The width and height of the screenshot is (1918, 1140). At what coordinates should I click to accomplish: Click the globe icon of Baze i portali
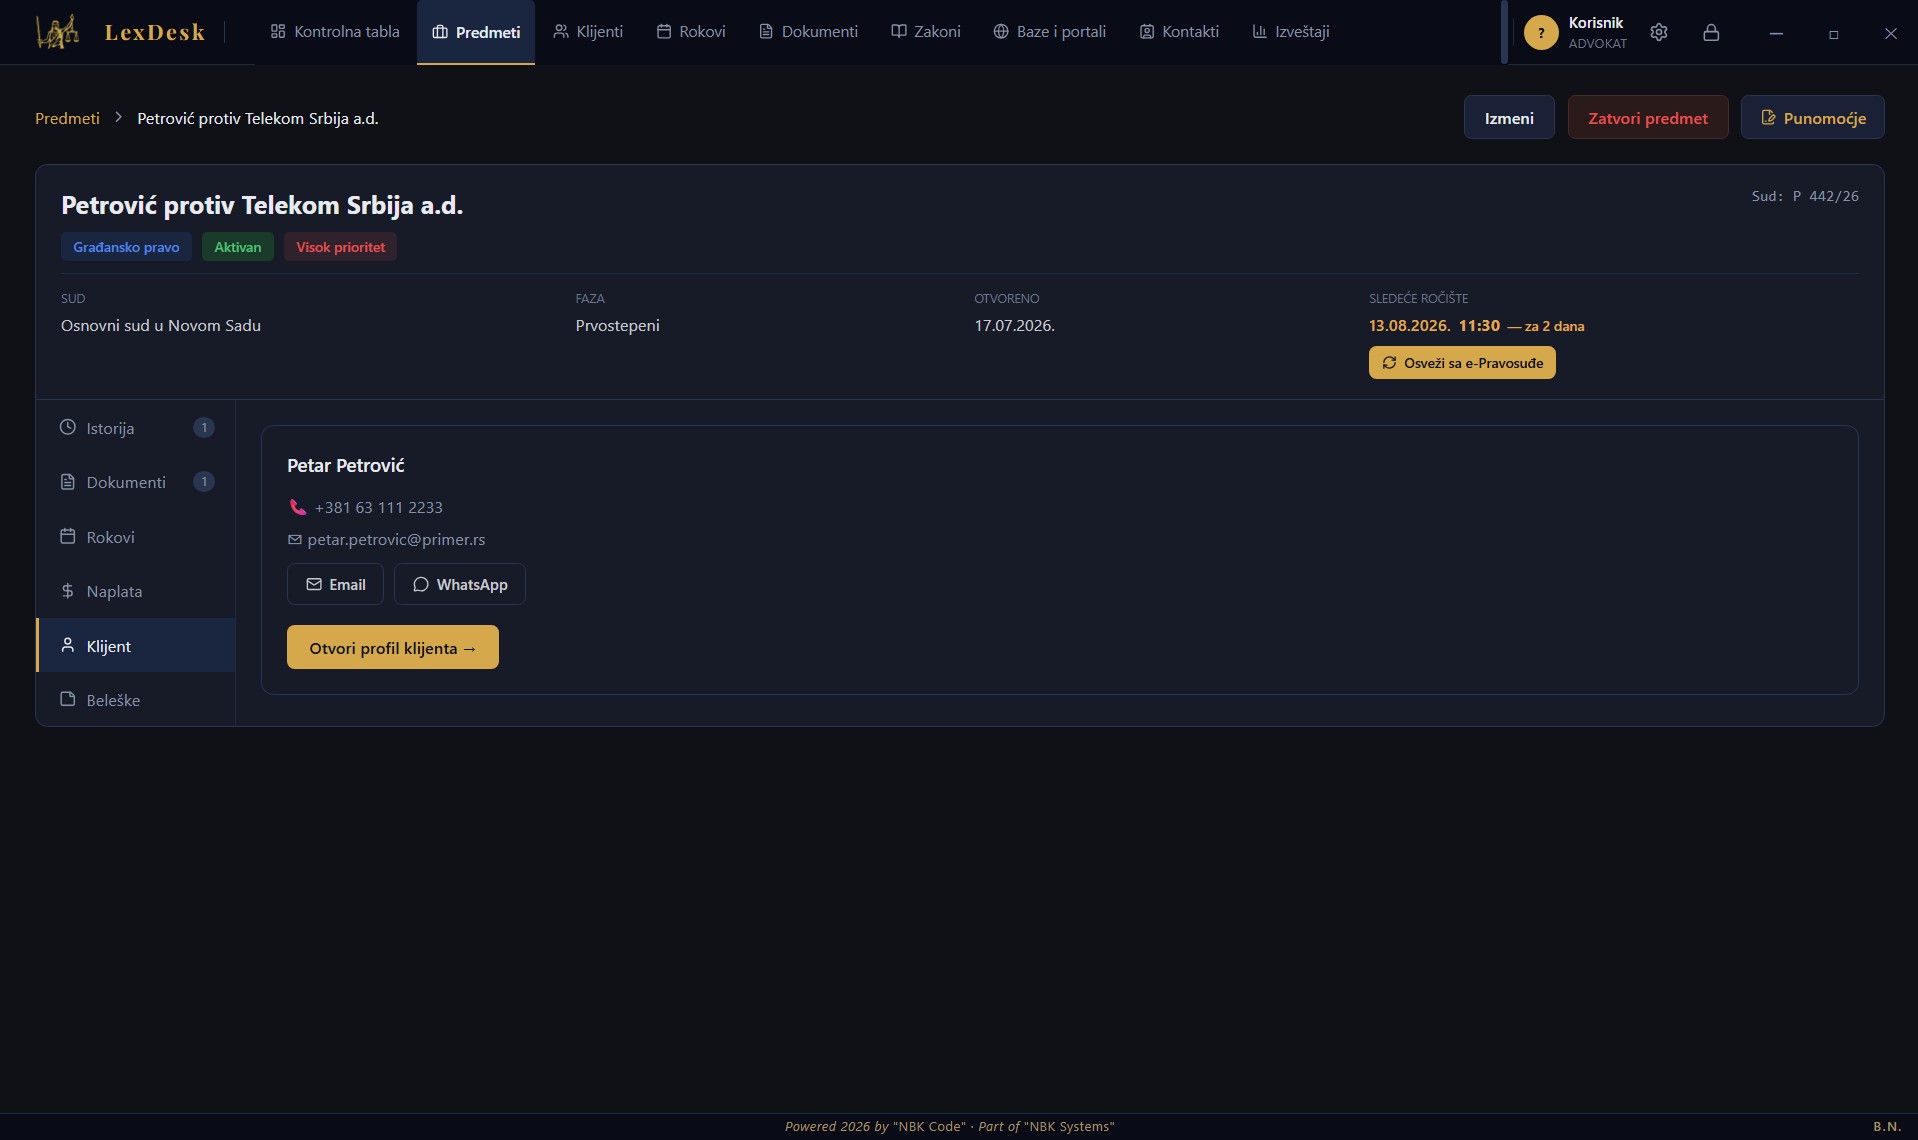click(x=1001, y=31)
